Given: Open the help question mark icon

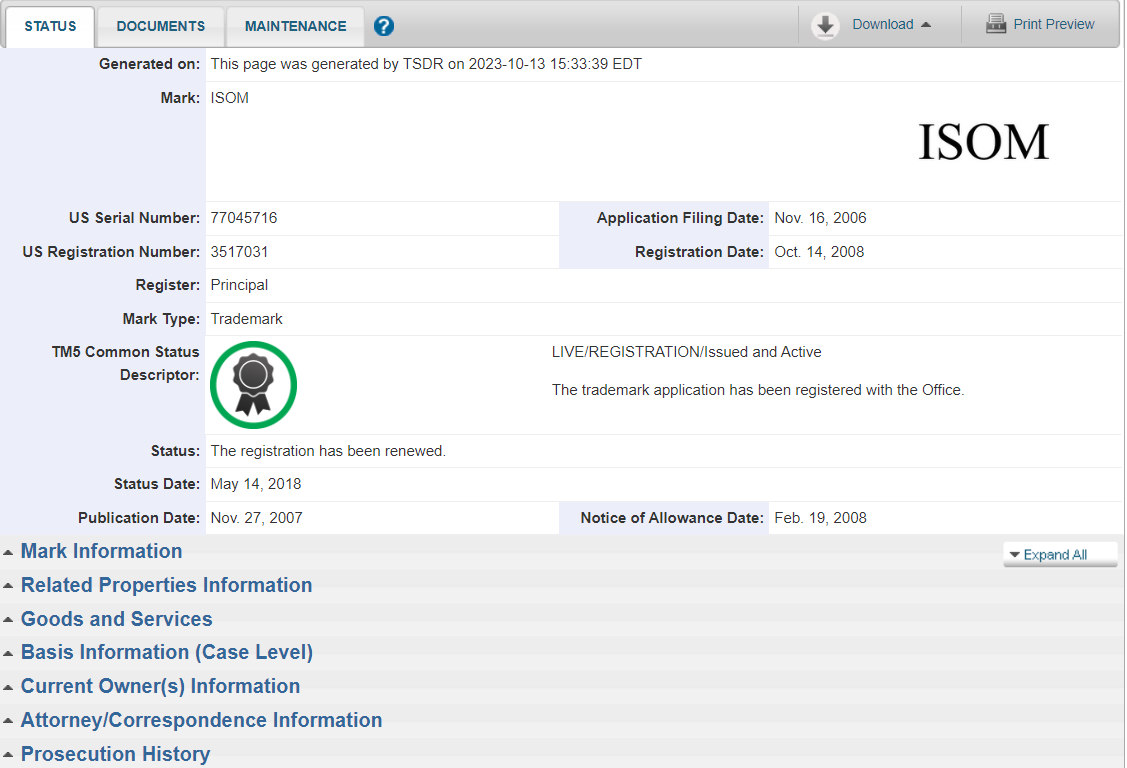Looking at the screenshot, I should pos(384,27).
